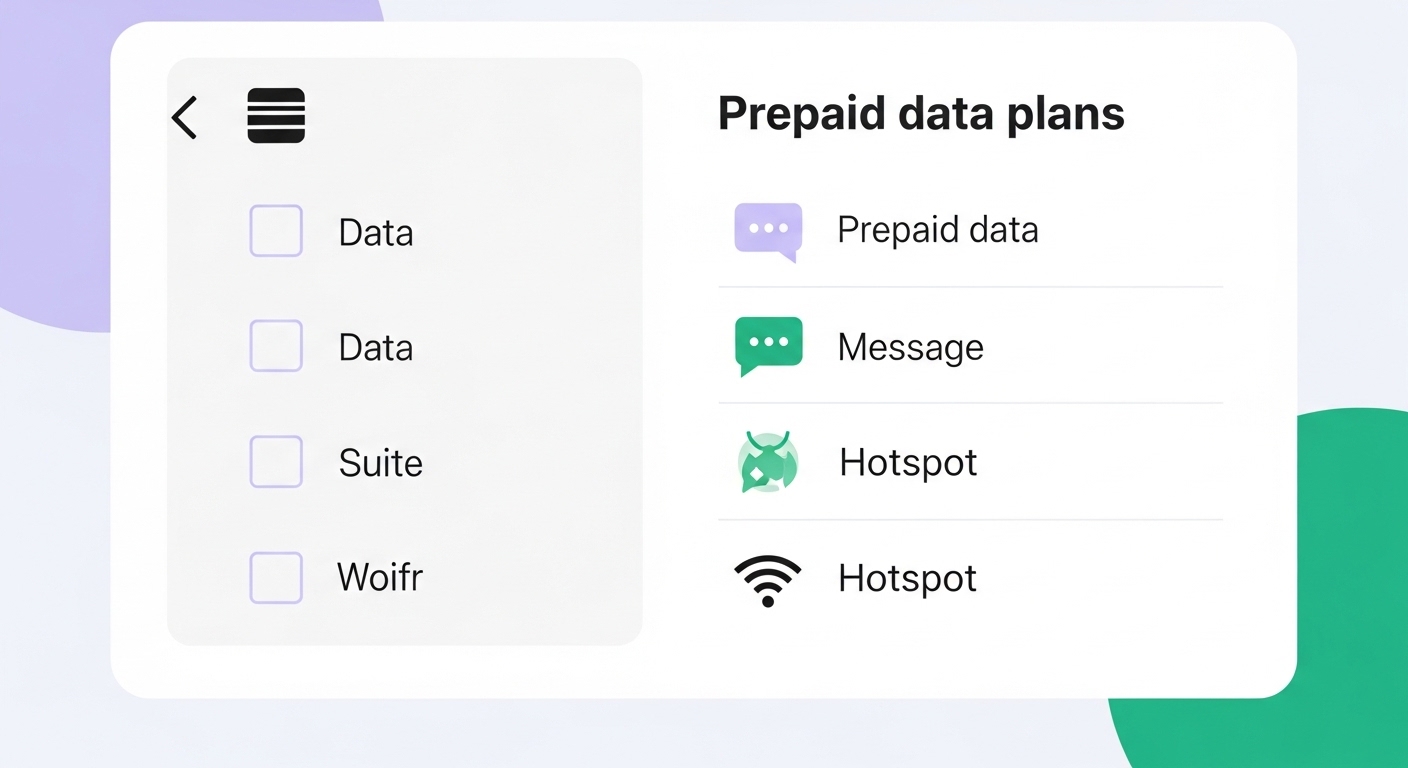Toggle the Woifr checkbox
1408x768 pixels.
(276, 578)
